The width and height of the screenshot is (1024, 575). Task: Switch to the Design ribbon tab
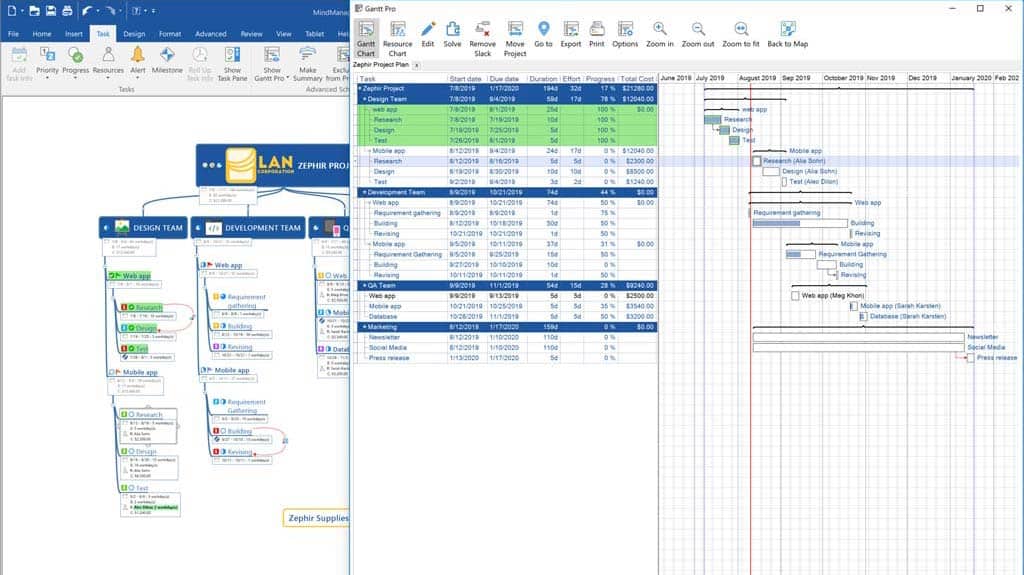(134, 34)
